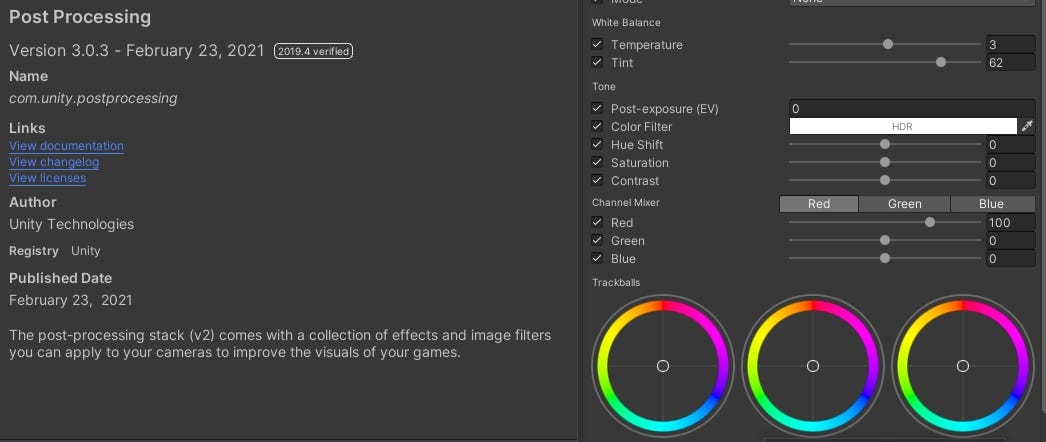Open the View changelog link
Screen dimensions: 1046x442
point(54,162)
